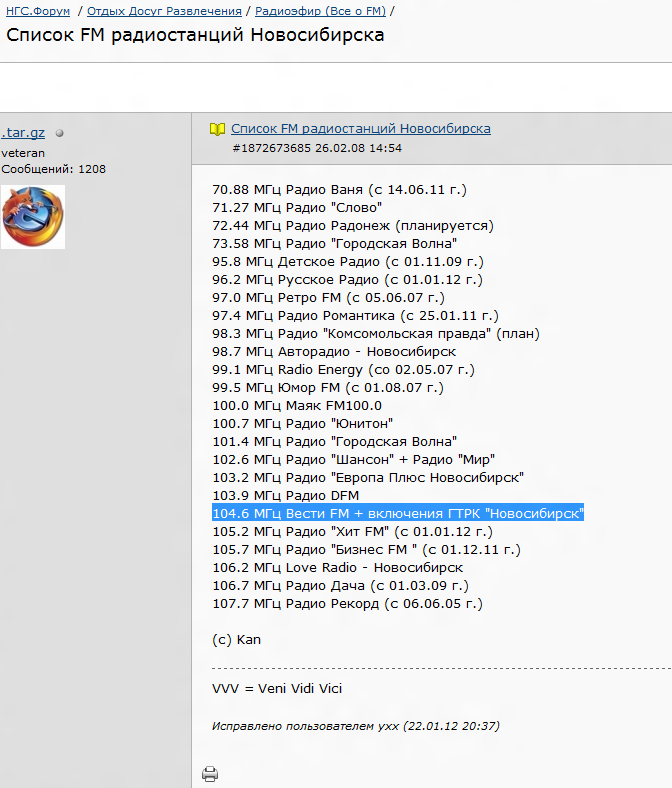This screenshot has width=672, height=788.
Task: Click the line '99.5 МГц Юмор FM'
Action: 328,388
